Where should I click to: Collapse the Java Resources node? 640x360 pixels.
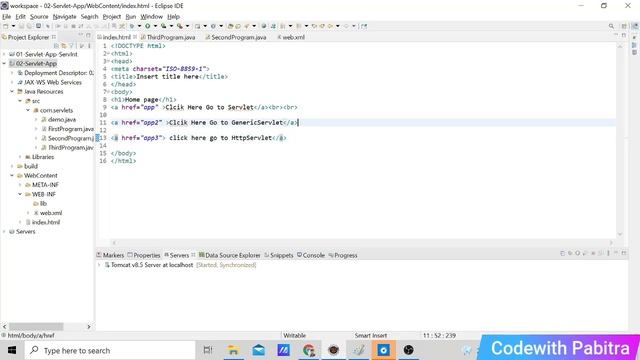(12, 92)
